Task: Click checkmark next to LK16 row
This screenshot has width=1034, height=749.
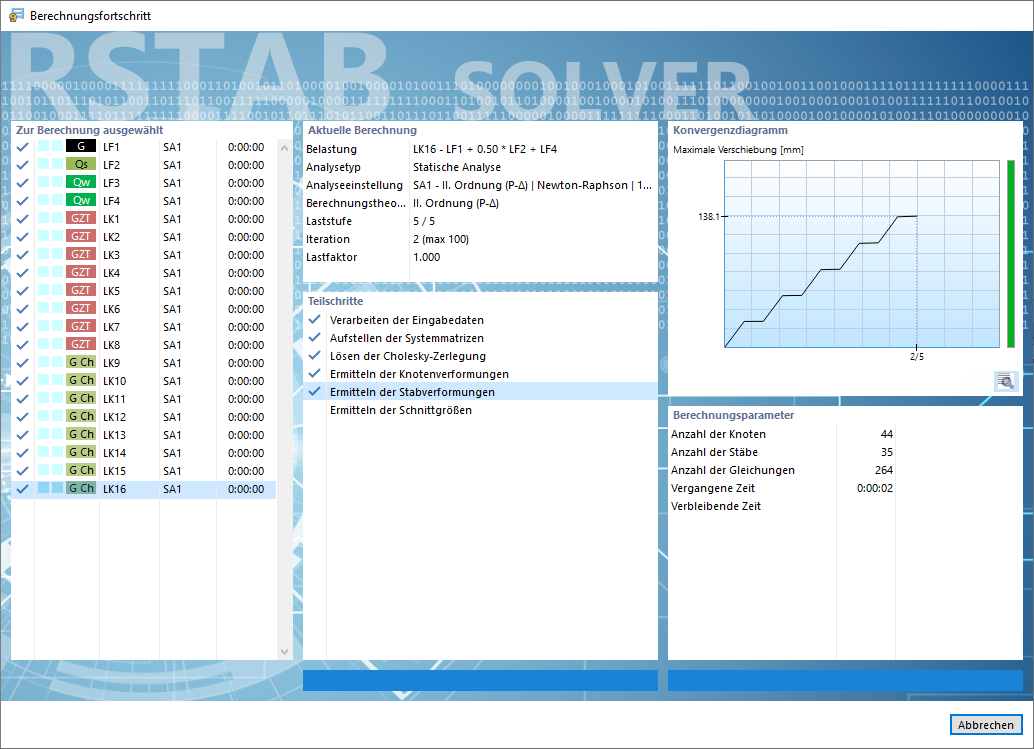Action: pyautogui.click(x=22, y=489)
